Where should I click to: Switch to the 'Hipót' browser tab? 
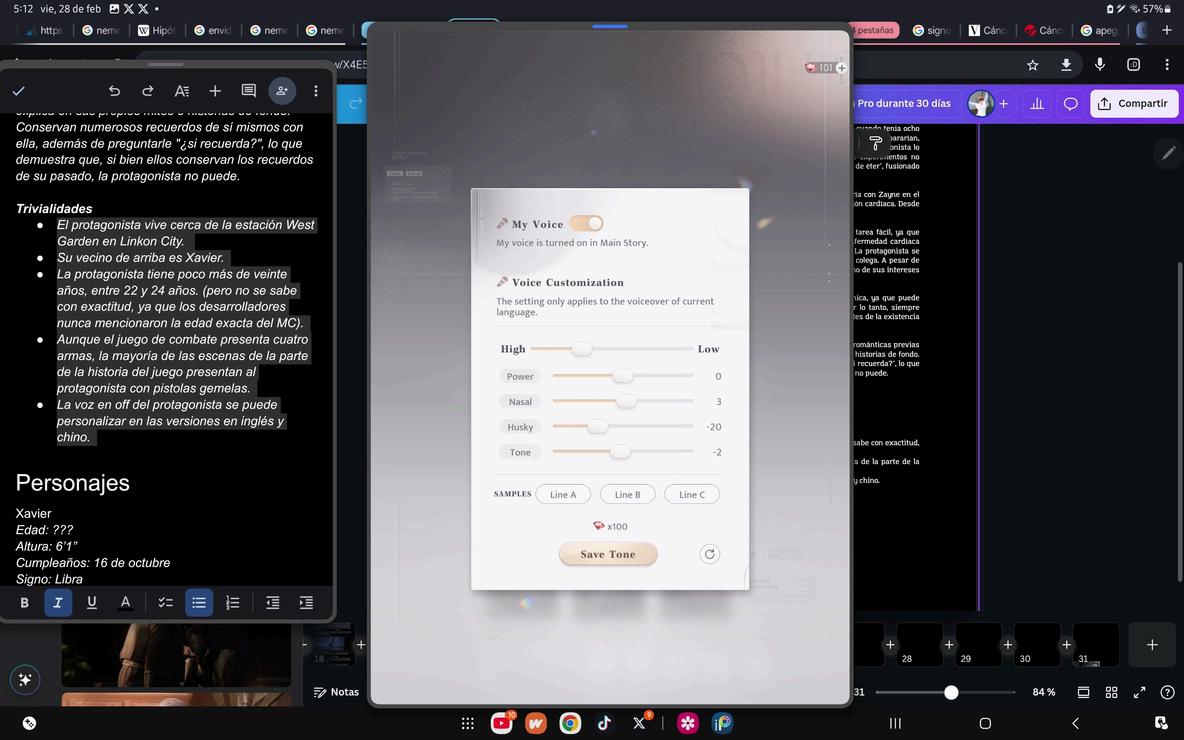156,30
